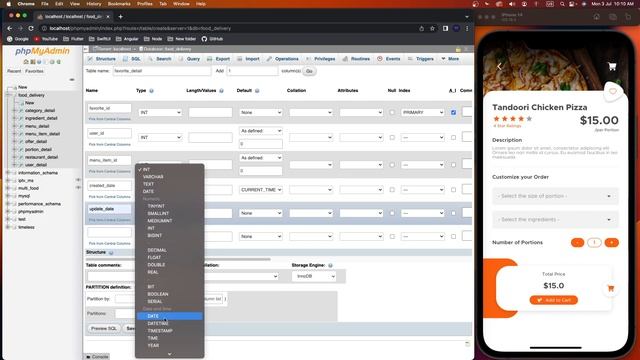Increase portions with plus button
The width and height of the screenshot is (640, 360).
[x=611, y=242]
